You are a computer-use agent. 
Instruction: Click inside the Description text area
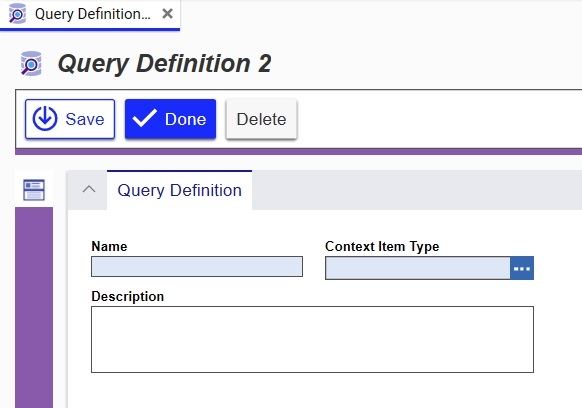click(312, 339)
